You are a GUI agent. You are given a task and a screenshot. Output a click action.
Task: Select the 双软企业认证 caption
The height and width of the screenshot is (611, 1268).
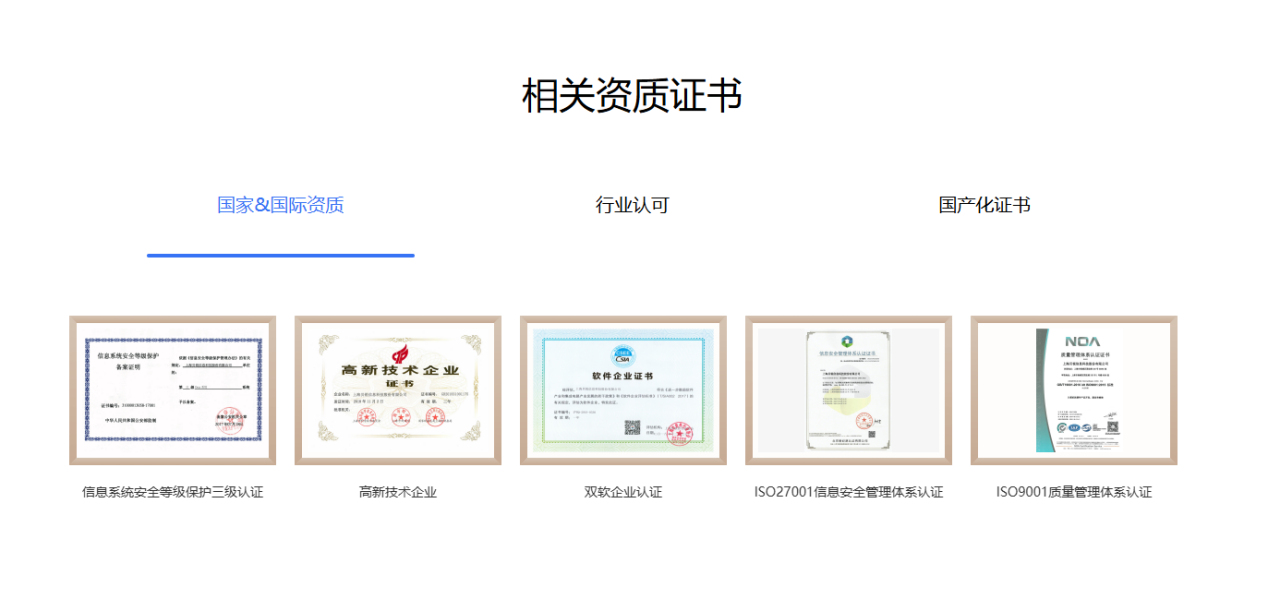(x=623, y=492)
